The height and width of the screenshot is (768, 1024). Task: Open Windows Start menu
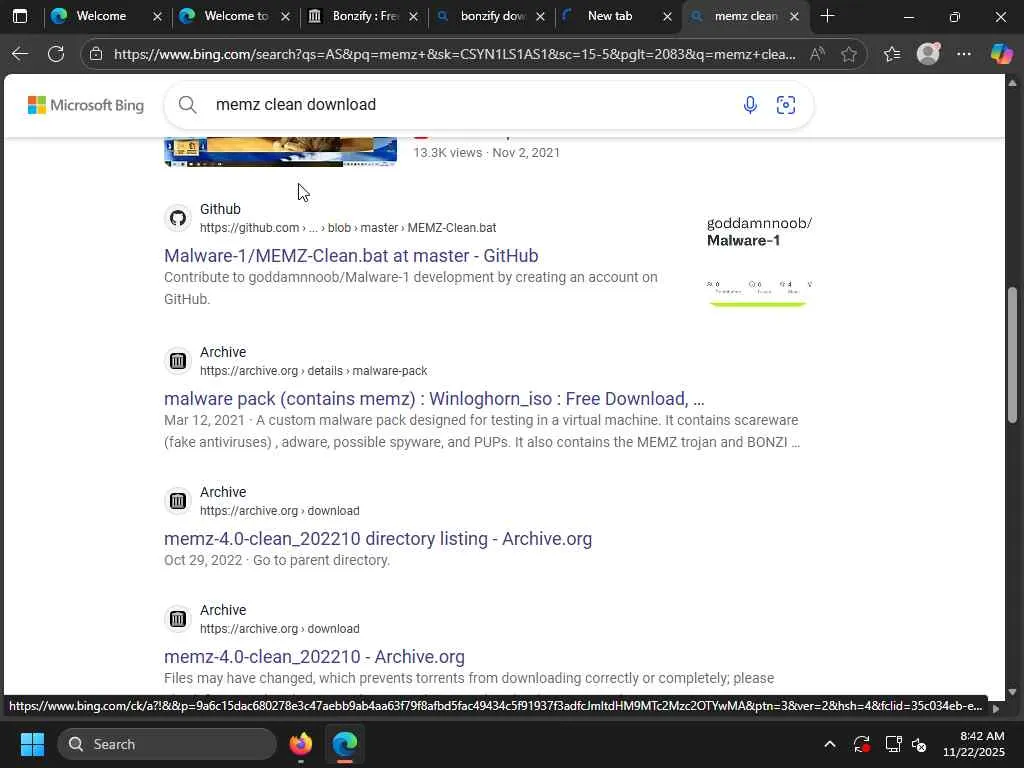(32, 744)
